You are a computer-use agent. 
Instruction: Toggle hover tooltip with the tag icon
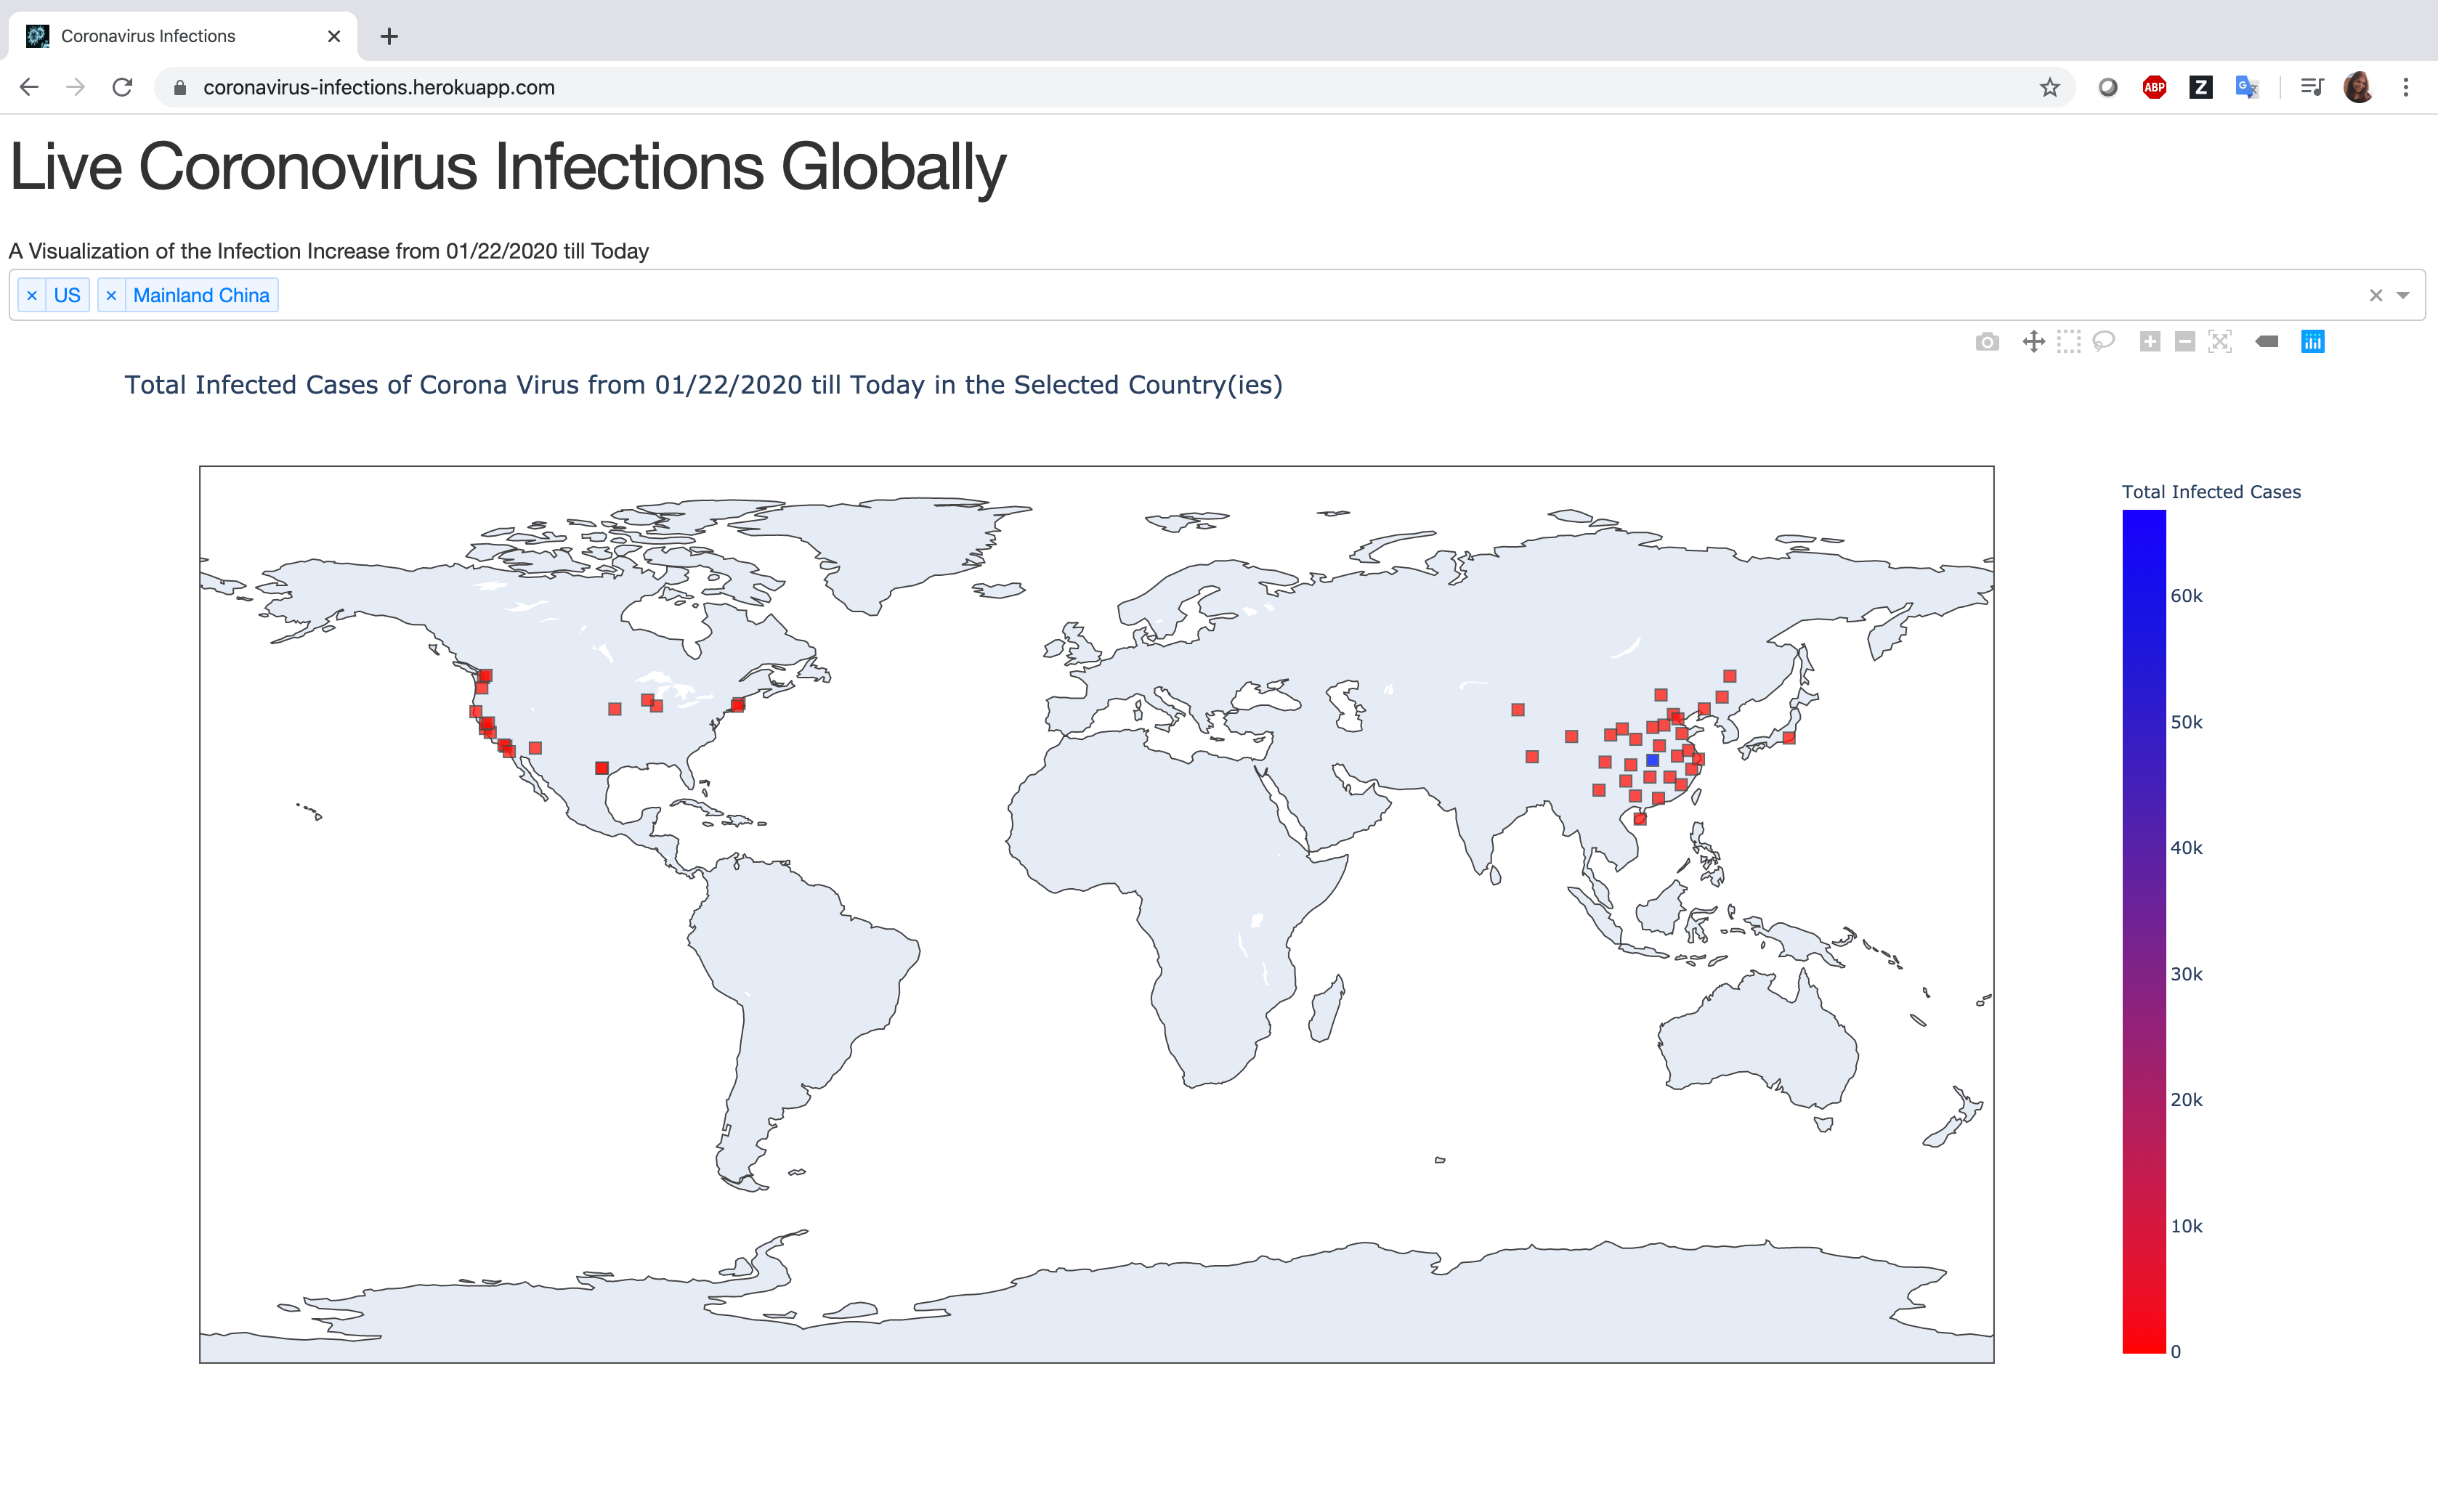(2267, 342)
